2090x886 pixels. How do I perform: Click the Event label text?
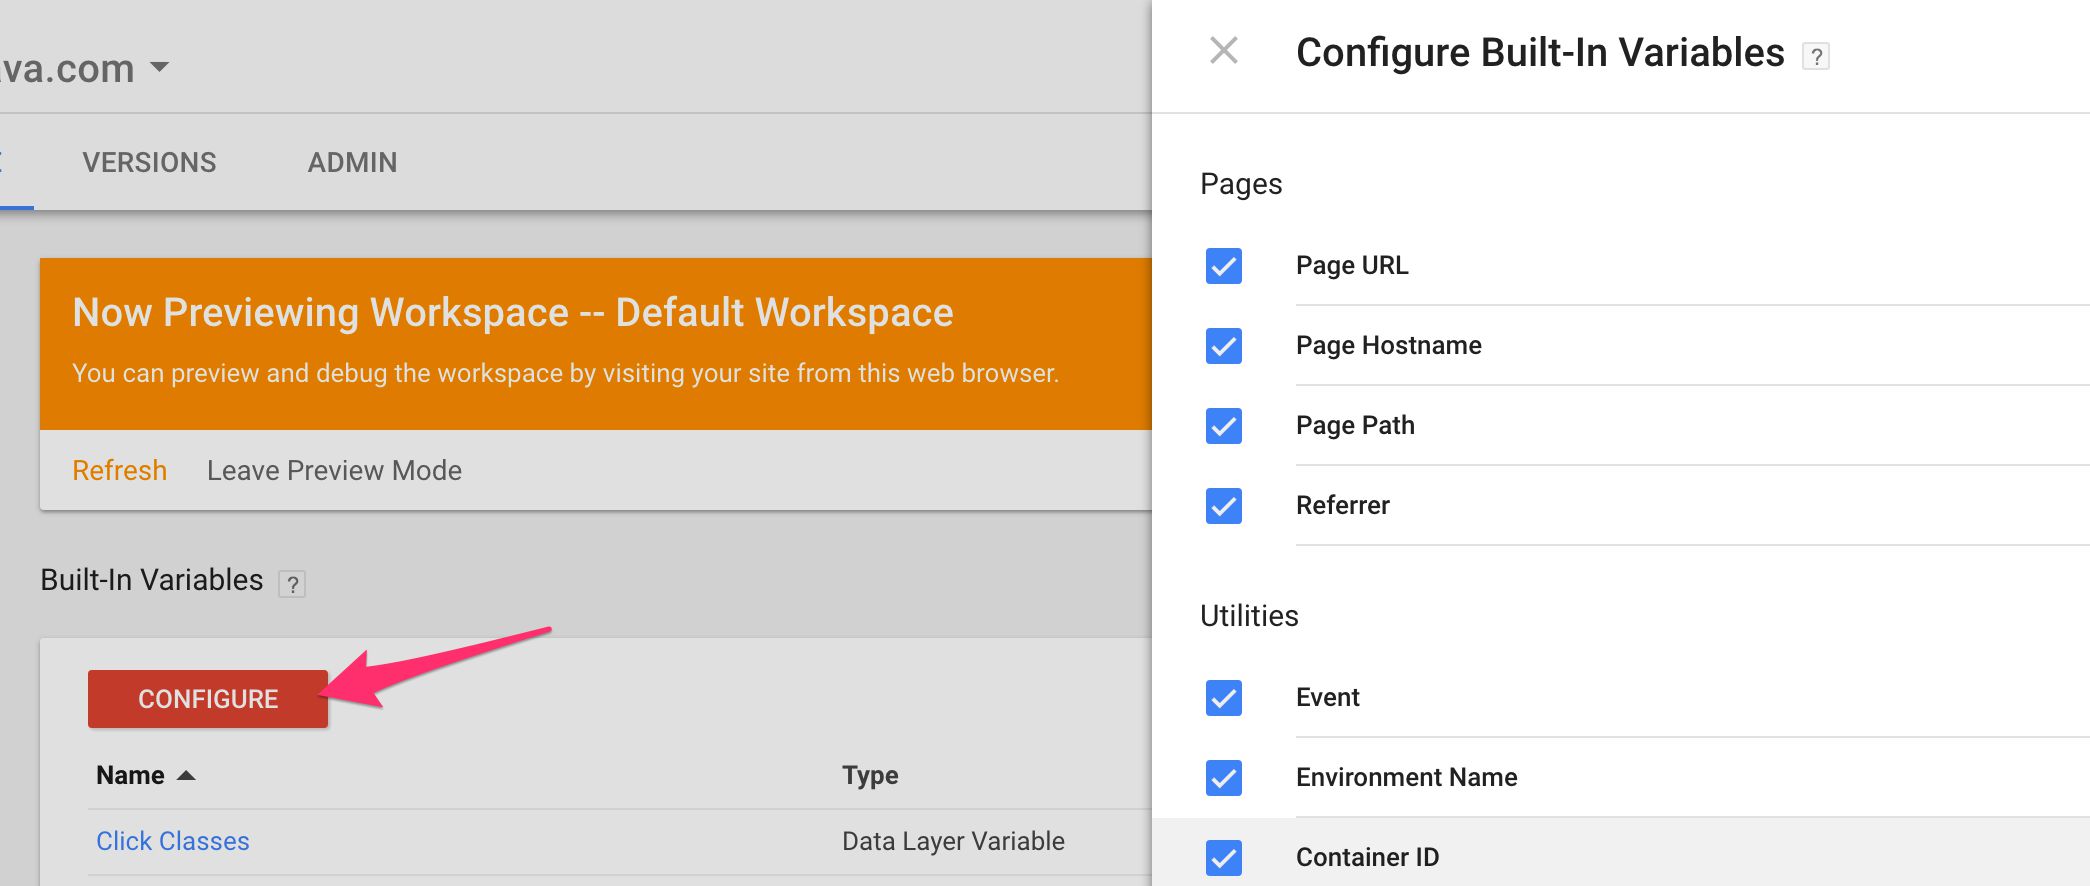coord(1328,697)
